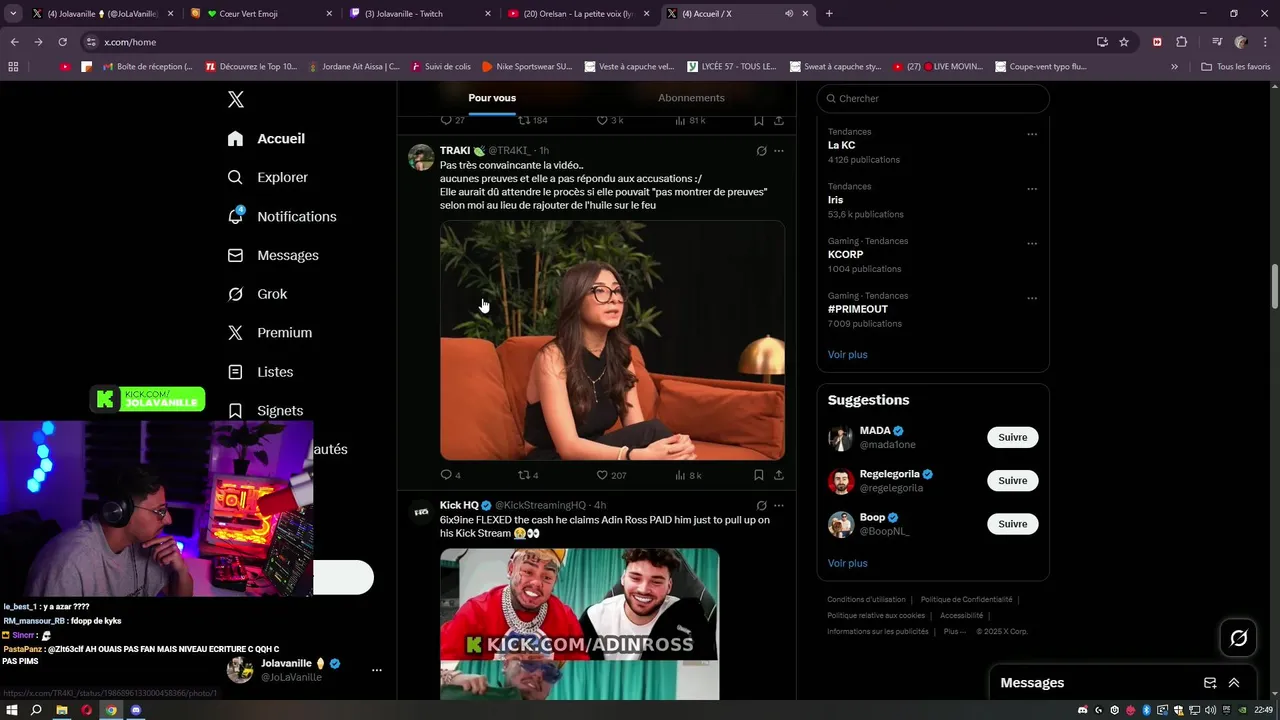The height and width of the screenshot is (720, 1280).
Task: Open the Windows Start menu
Action: 12,710
